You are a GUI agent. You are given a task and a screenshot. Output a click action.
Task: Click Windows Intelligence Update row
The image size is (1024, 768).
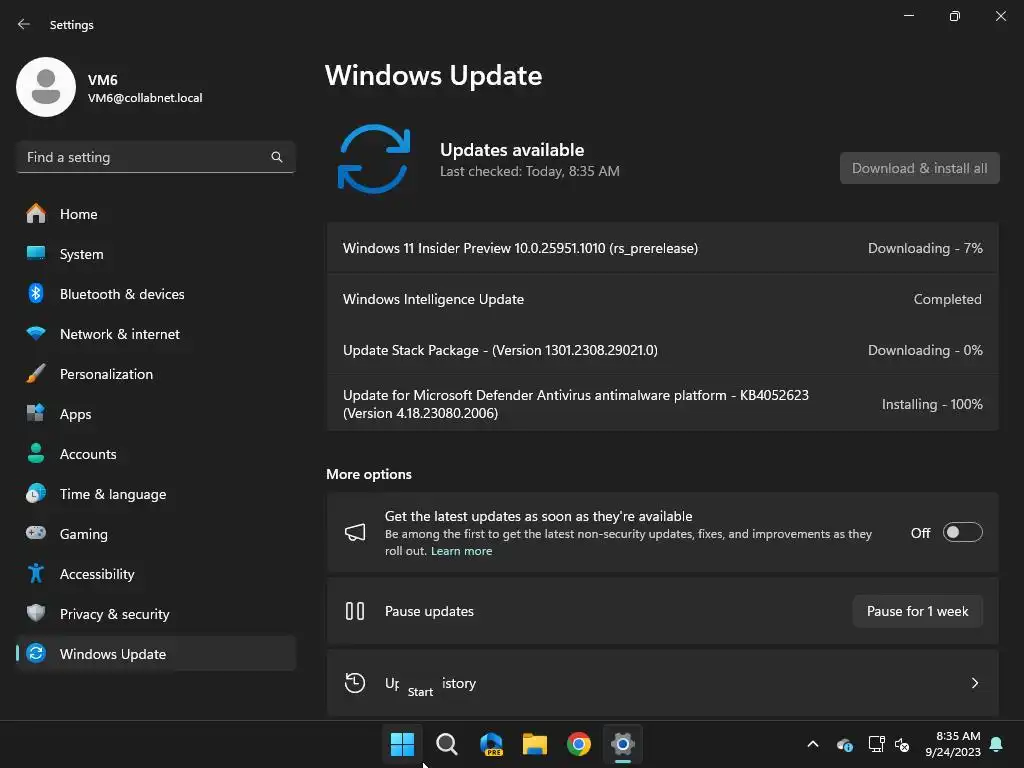click(x=663, y=299)
